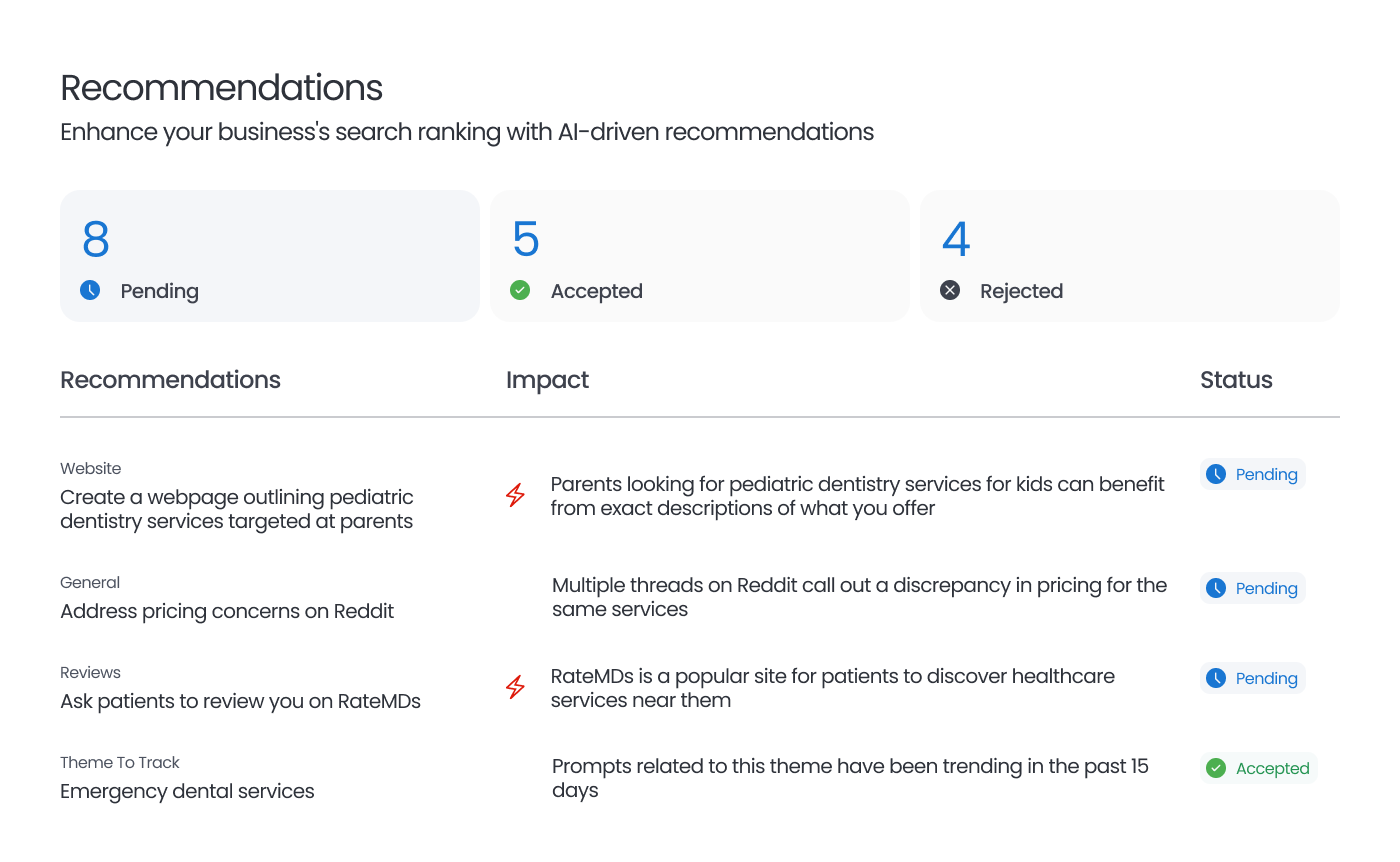Screen dimensions: 1400x862
Task: Expand the Theme To Track category
Action: click(x=120, y=762)
